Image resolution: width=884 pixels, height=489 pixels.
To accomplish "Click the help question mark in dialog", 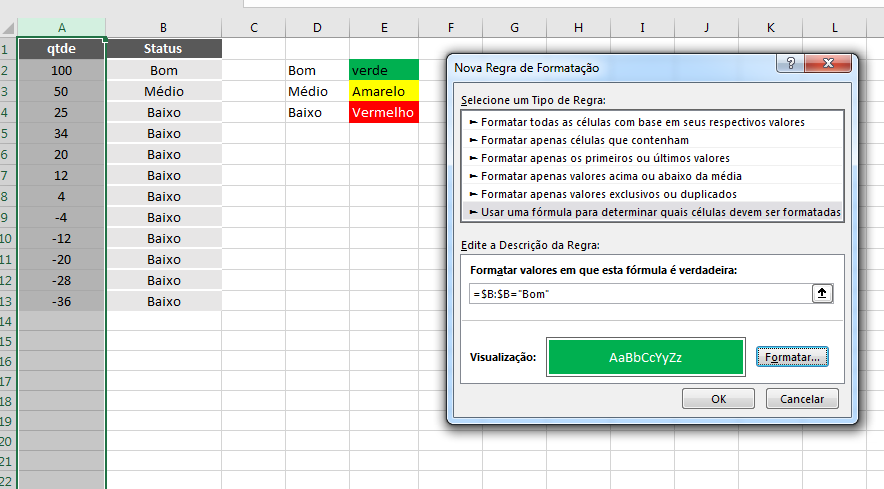I will (x=790, y=63).
